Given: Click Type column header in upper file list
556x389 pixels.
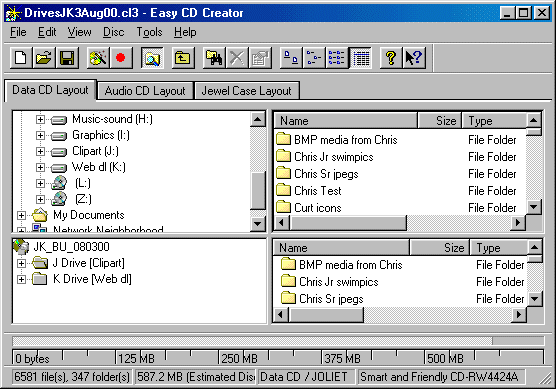Looking at the screenshot, I should 494,121.
